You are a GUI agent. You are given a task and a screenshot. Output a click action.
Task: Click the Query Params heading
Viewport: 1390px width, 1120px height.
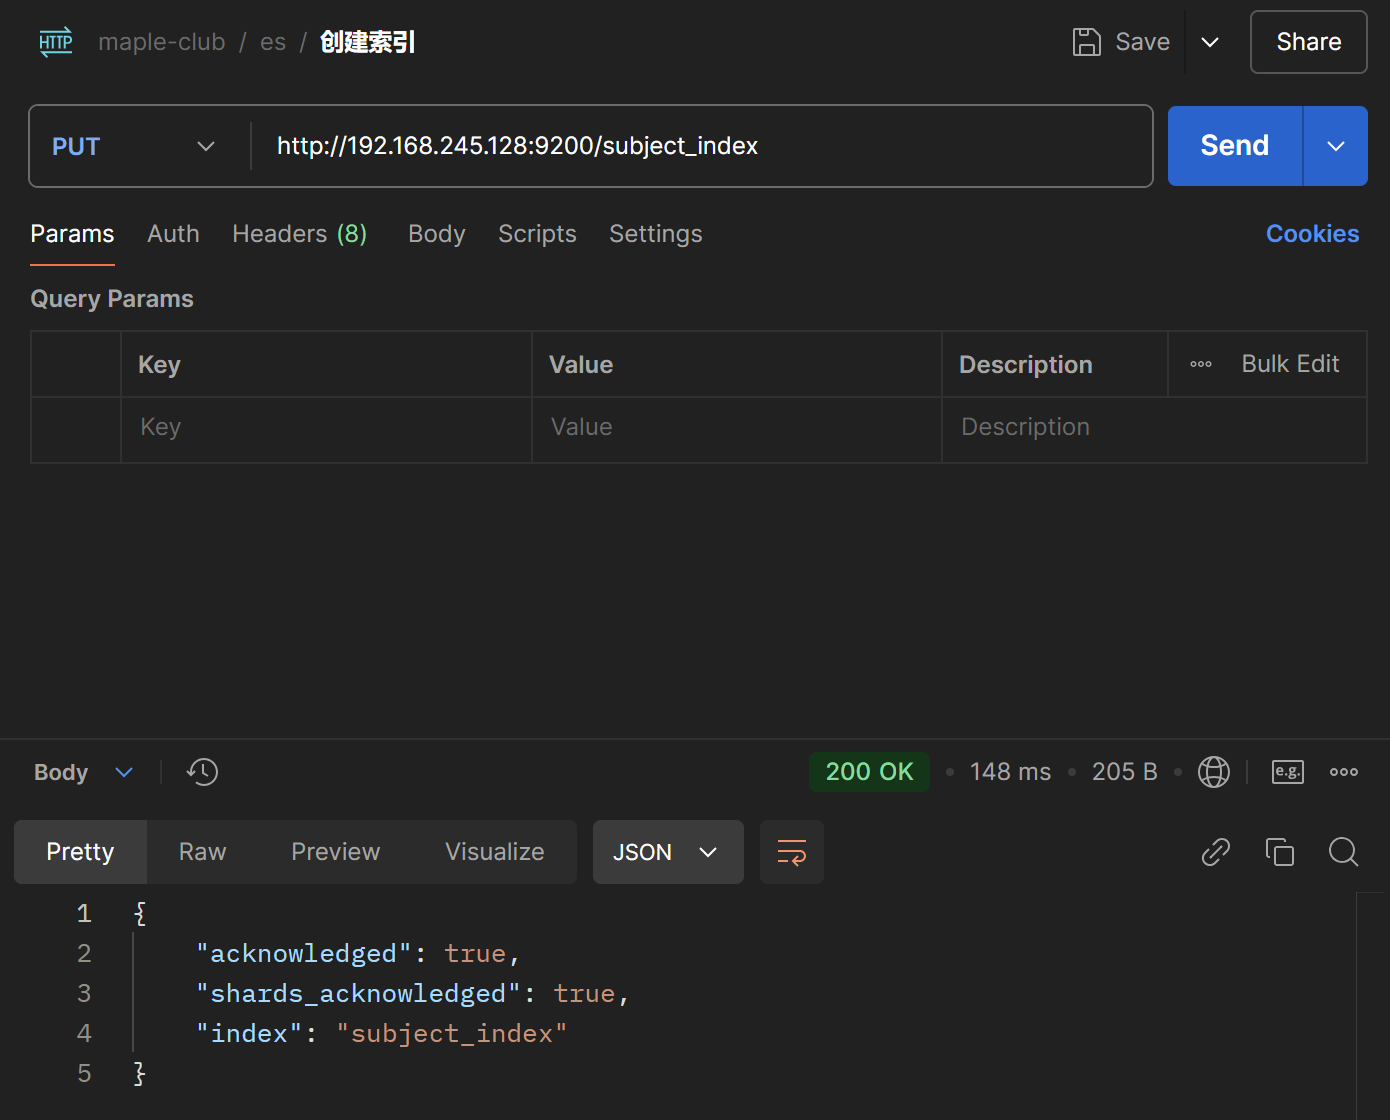pyautogui.click(x=112, y=299)
